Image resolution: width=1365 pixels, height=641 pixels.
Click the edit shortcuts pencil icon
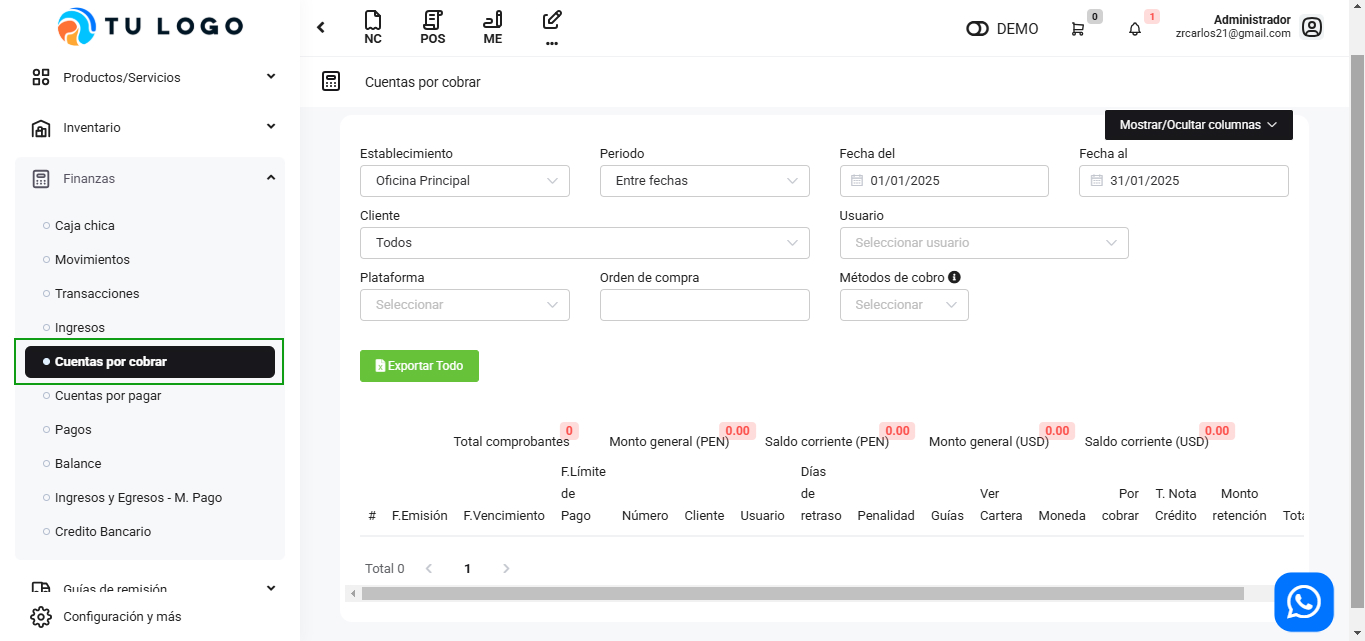click(x=552, y=22)
